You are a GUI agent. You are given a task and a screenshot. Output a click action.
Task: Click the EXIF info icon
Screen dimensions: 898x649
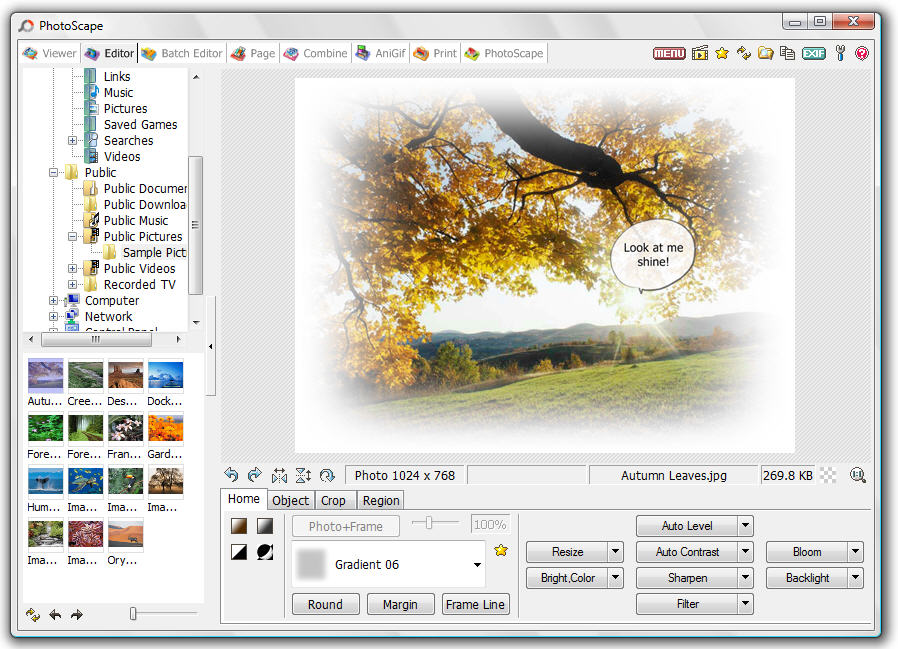pos(812,52)
